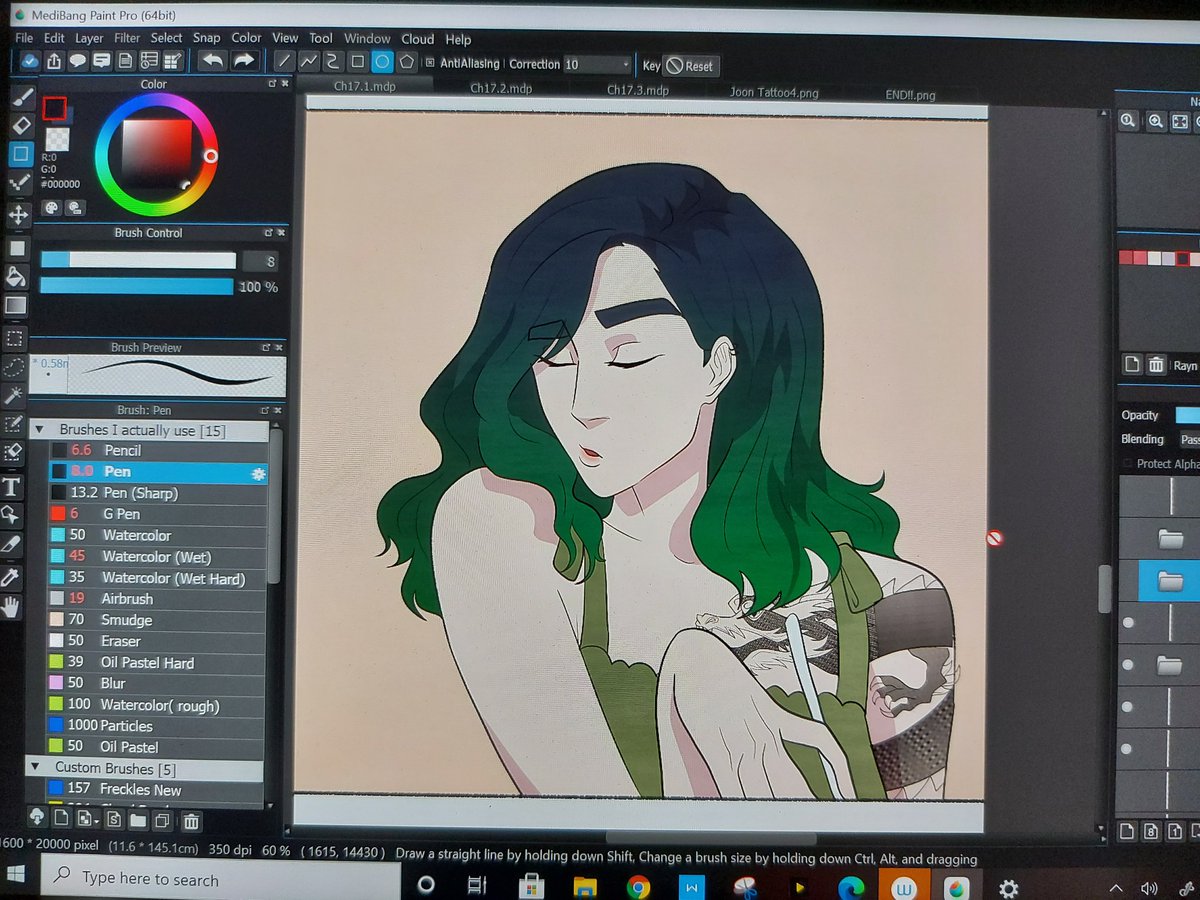Select the rectangular Select tool
The image size is (1200, 900).
click(x=15, y=338)
